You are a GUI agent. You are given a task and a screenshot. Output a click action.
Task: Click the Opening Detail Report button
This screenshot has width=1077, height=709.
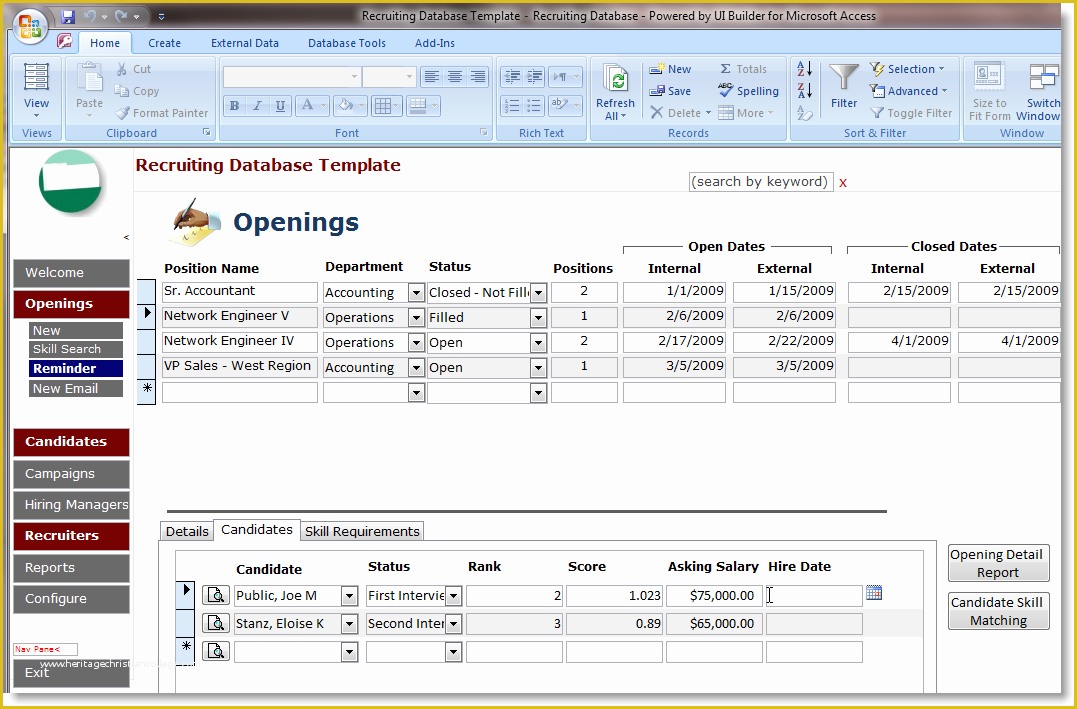[997, 562]
